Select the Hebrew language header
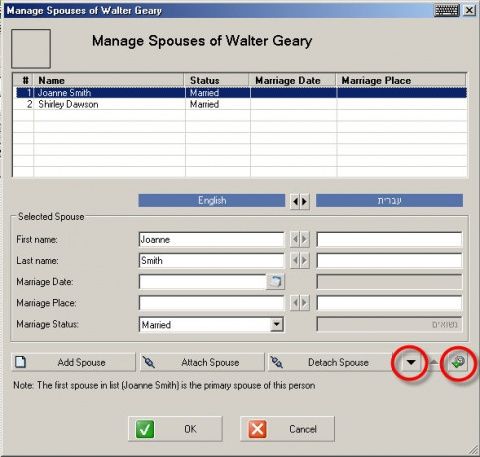The height and width of the screenshot is (457, 480). pos(389,201)
